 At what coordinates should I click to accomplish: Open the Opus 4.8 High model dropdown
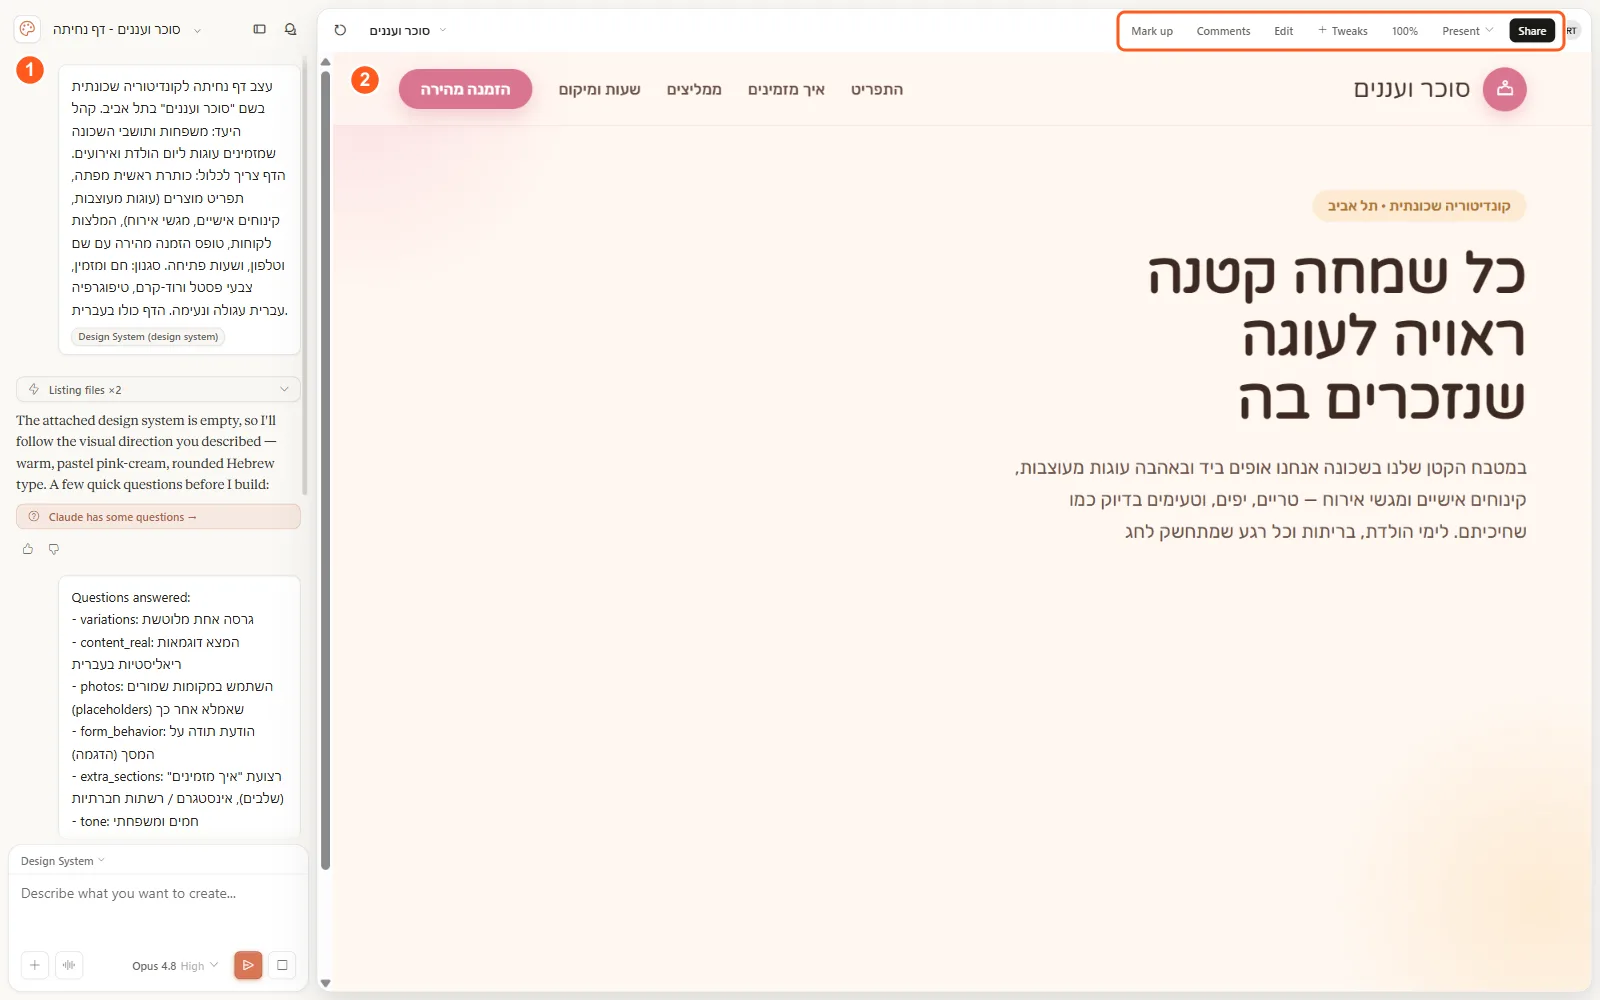click(175, 966)
